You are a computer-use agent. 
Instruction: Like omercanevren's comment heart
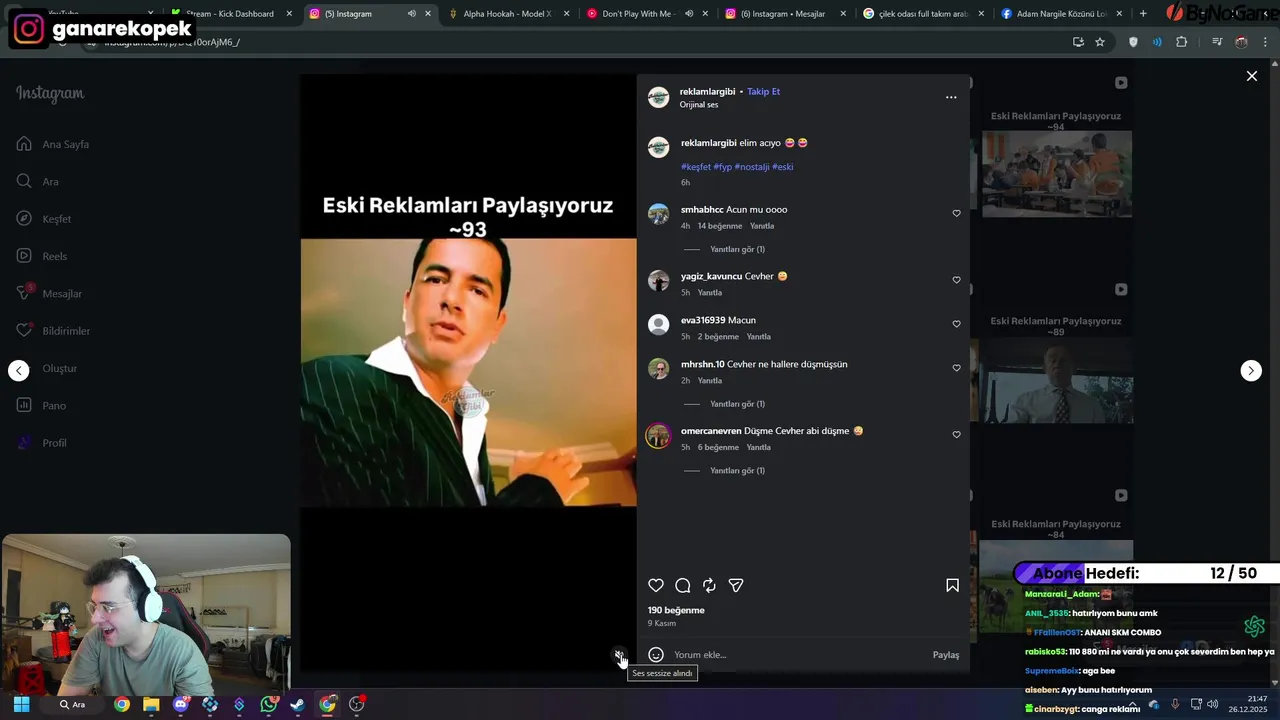coord(956,435)
